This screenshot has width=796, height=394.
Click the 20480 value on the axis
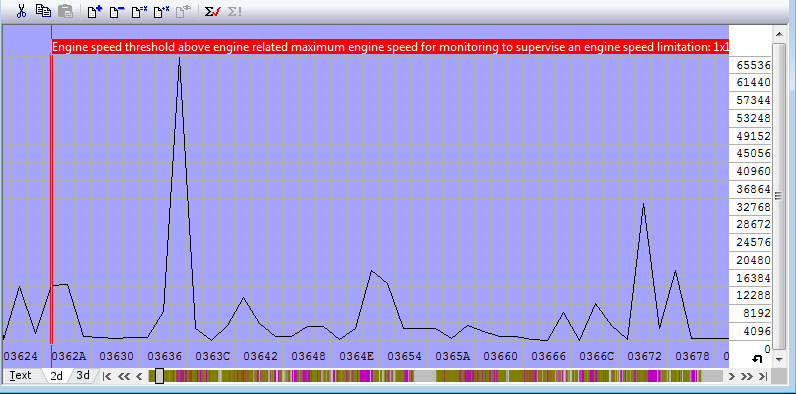coord(754,260)
